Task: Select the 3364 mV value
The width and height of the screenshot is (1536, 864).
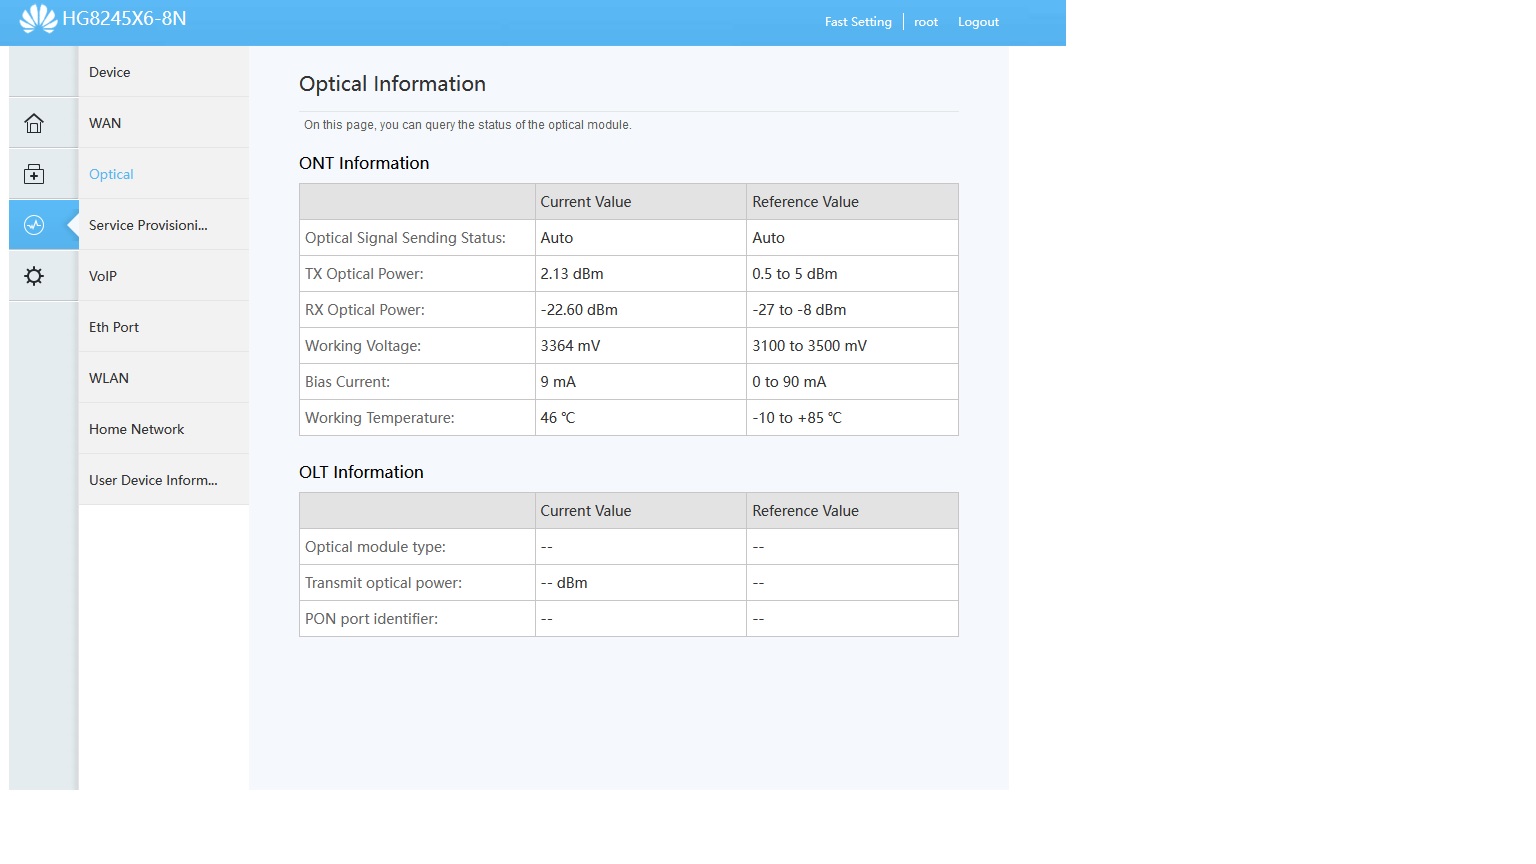Action: pos(570,346)
